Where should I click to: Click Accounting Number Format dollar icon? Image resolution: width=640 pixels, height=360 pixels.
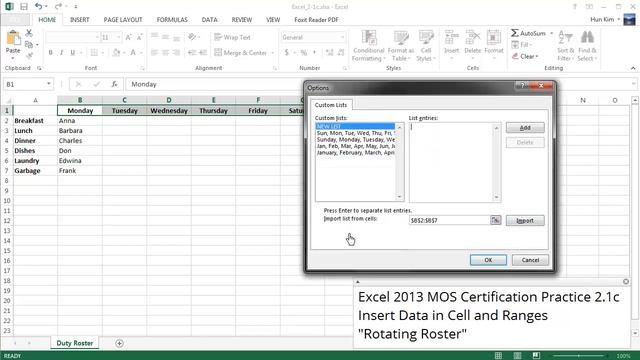click(x=287, y=53)
